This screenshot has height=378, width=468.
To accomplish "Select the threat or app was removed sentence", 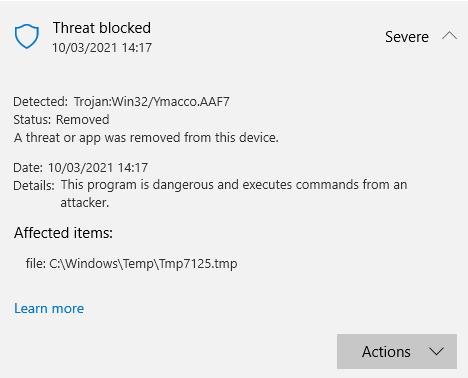I will (x=146, y=138).
